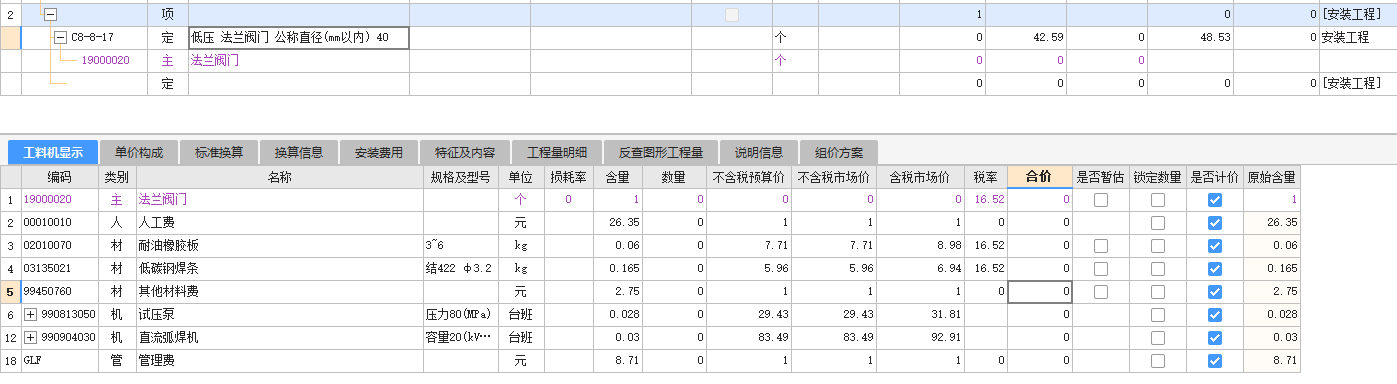1397x384 pixels.
Task: Open the 说明信息 tab
Action: tap(759, 153)
